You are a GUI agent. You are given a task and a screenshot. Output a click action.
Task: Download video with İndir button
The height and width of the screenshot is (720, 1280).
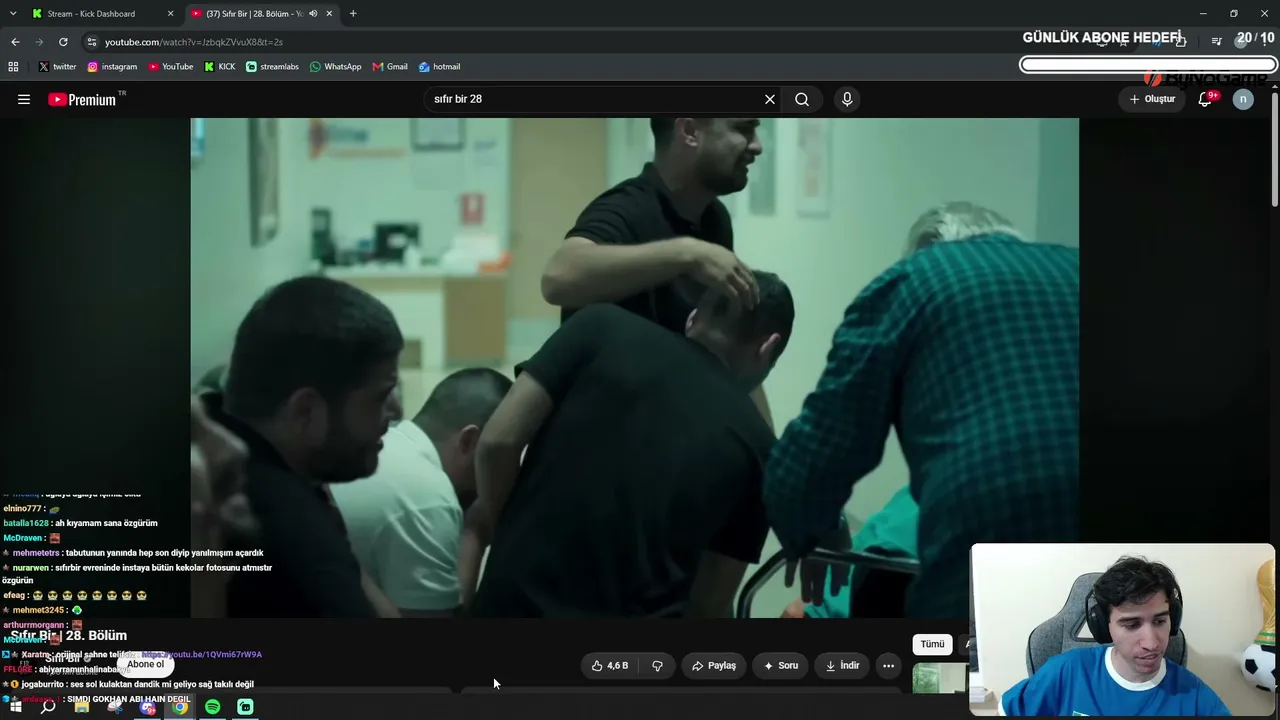pyautogui.click(x=843, y=666)
